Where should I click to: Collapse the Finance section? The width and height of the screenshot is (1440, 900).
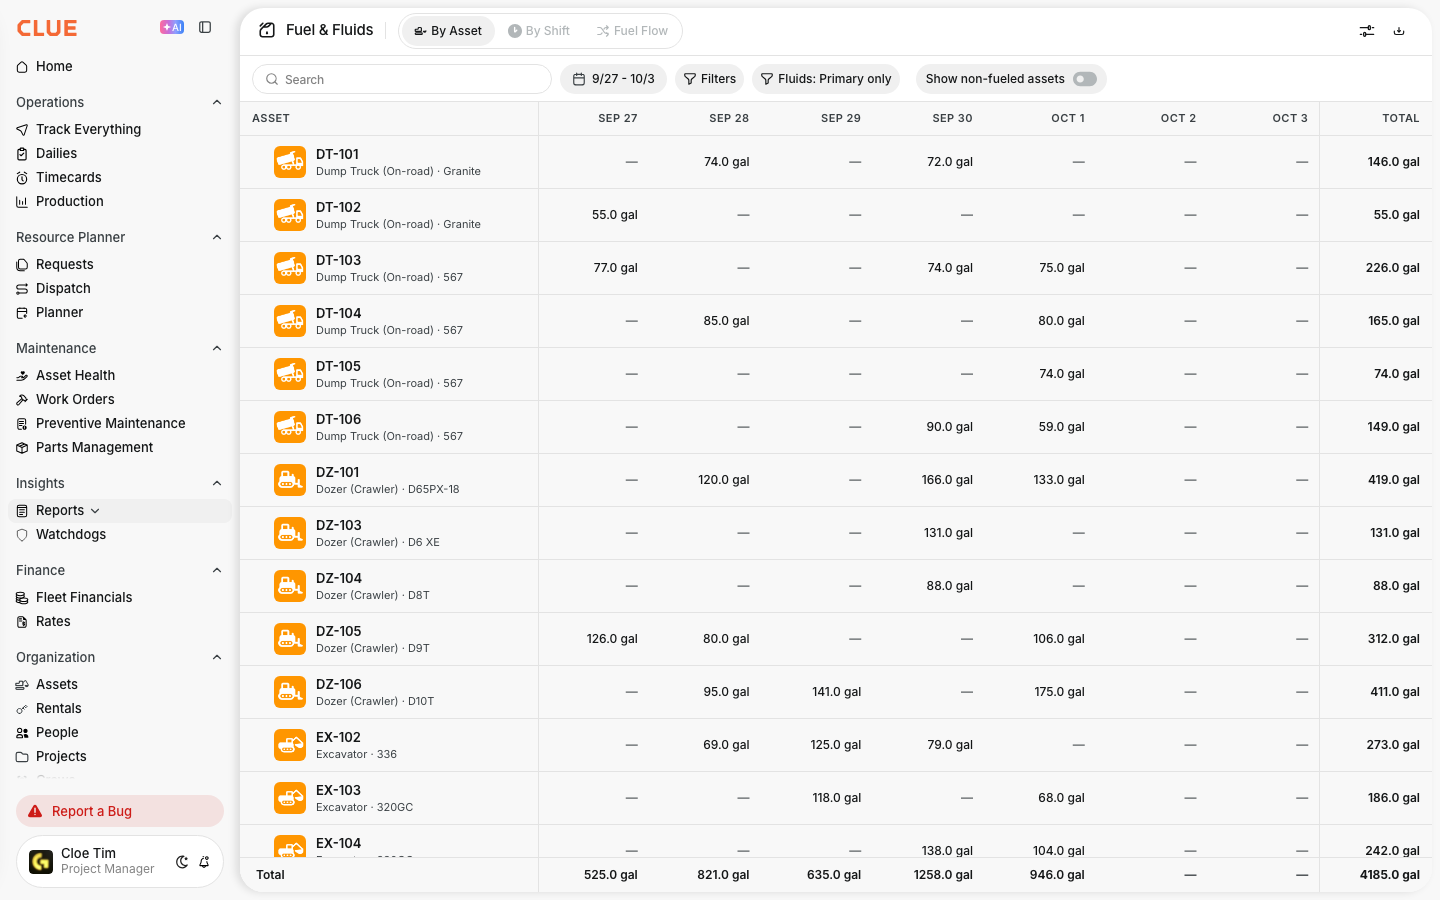click(x=217, y=570)
